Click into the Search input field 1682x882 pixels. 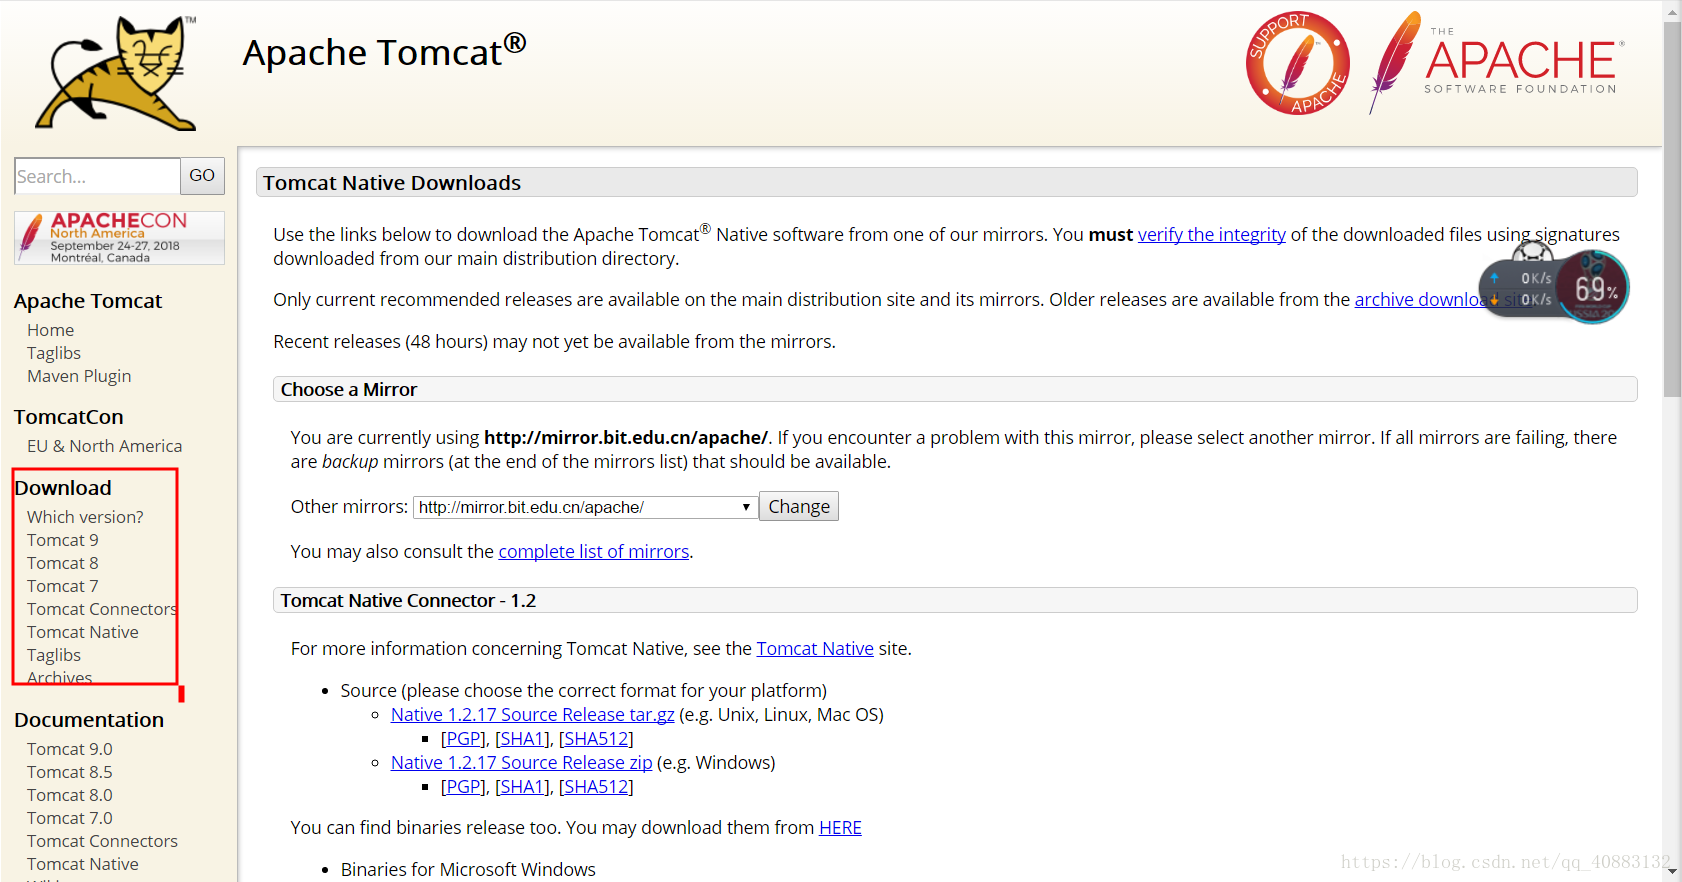coord(97,176)
